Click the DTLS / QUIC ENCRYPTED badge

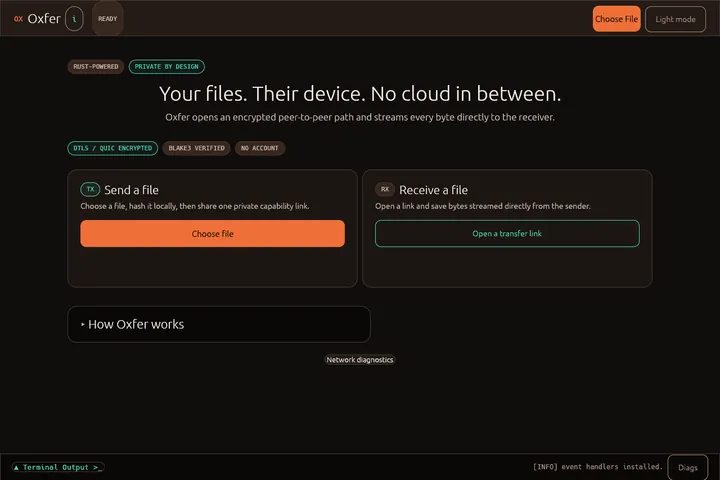pyautogui.click(x=112, y=148)
